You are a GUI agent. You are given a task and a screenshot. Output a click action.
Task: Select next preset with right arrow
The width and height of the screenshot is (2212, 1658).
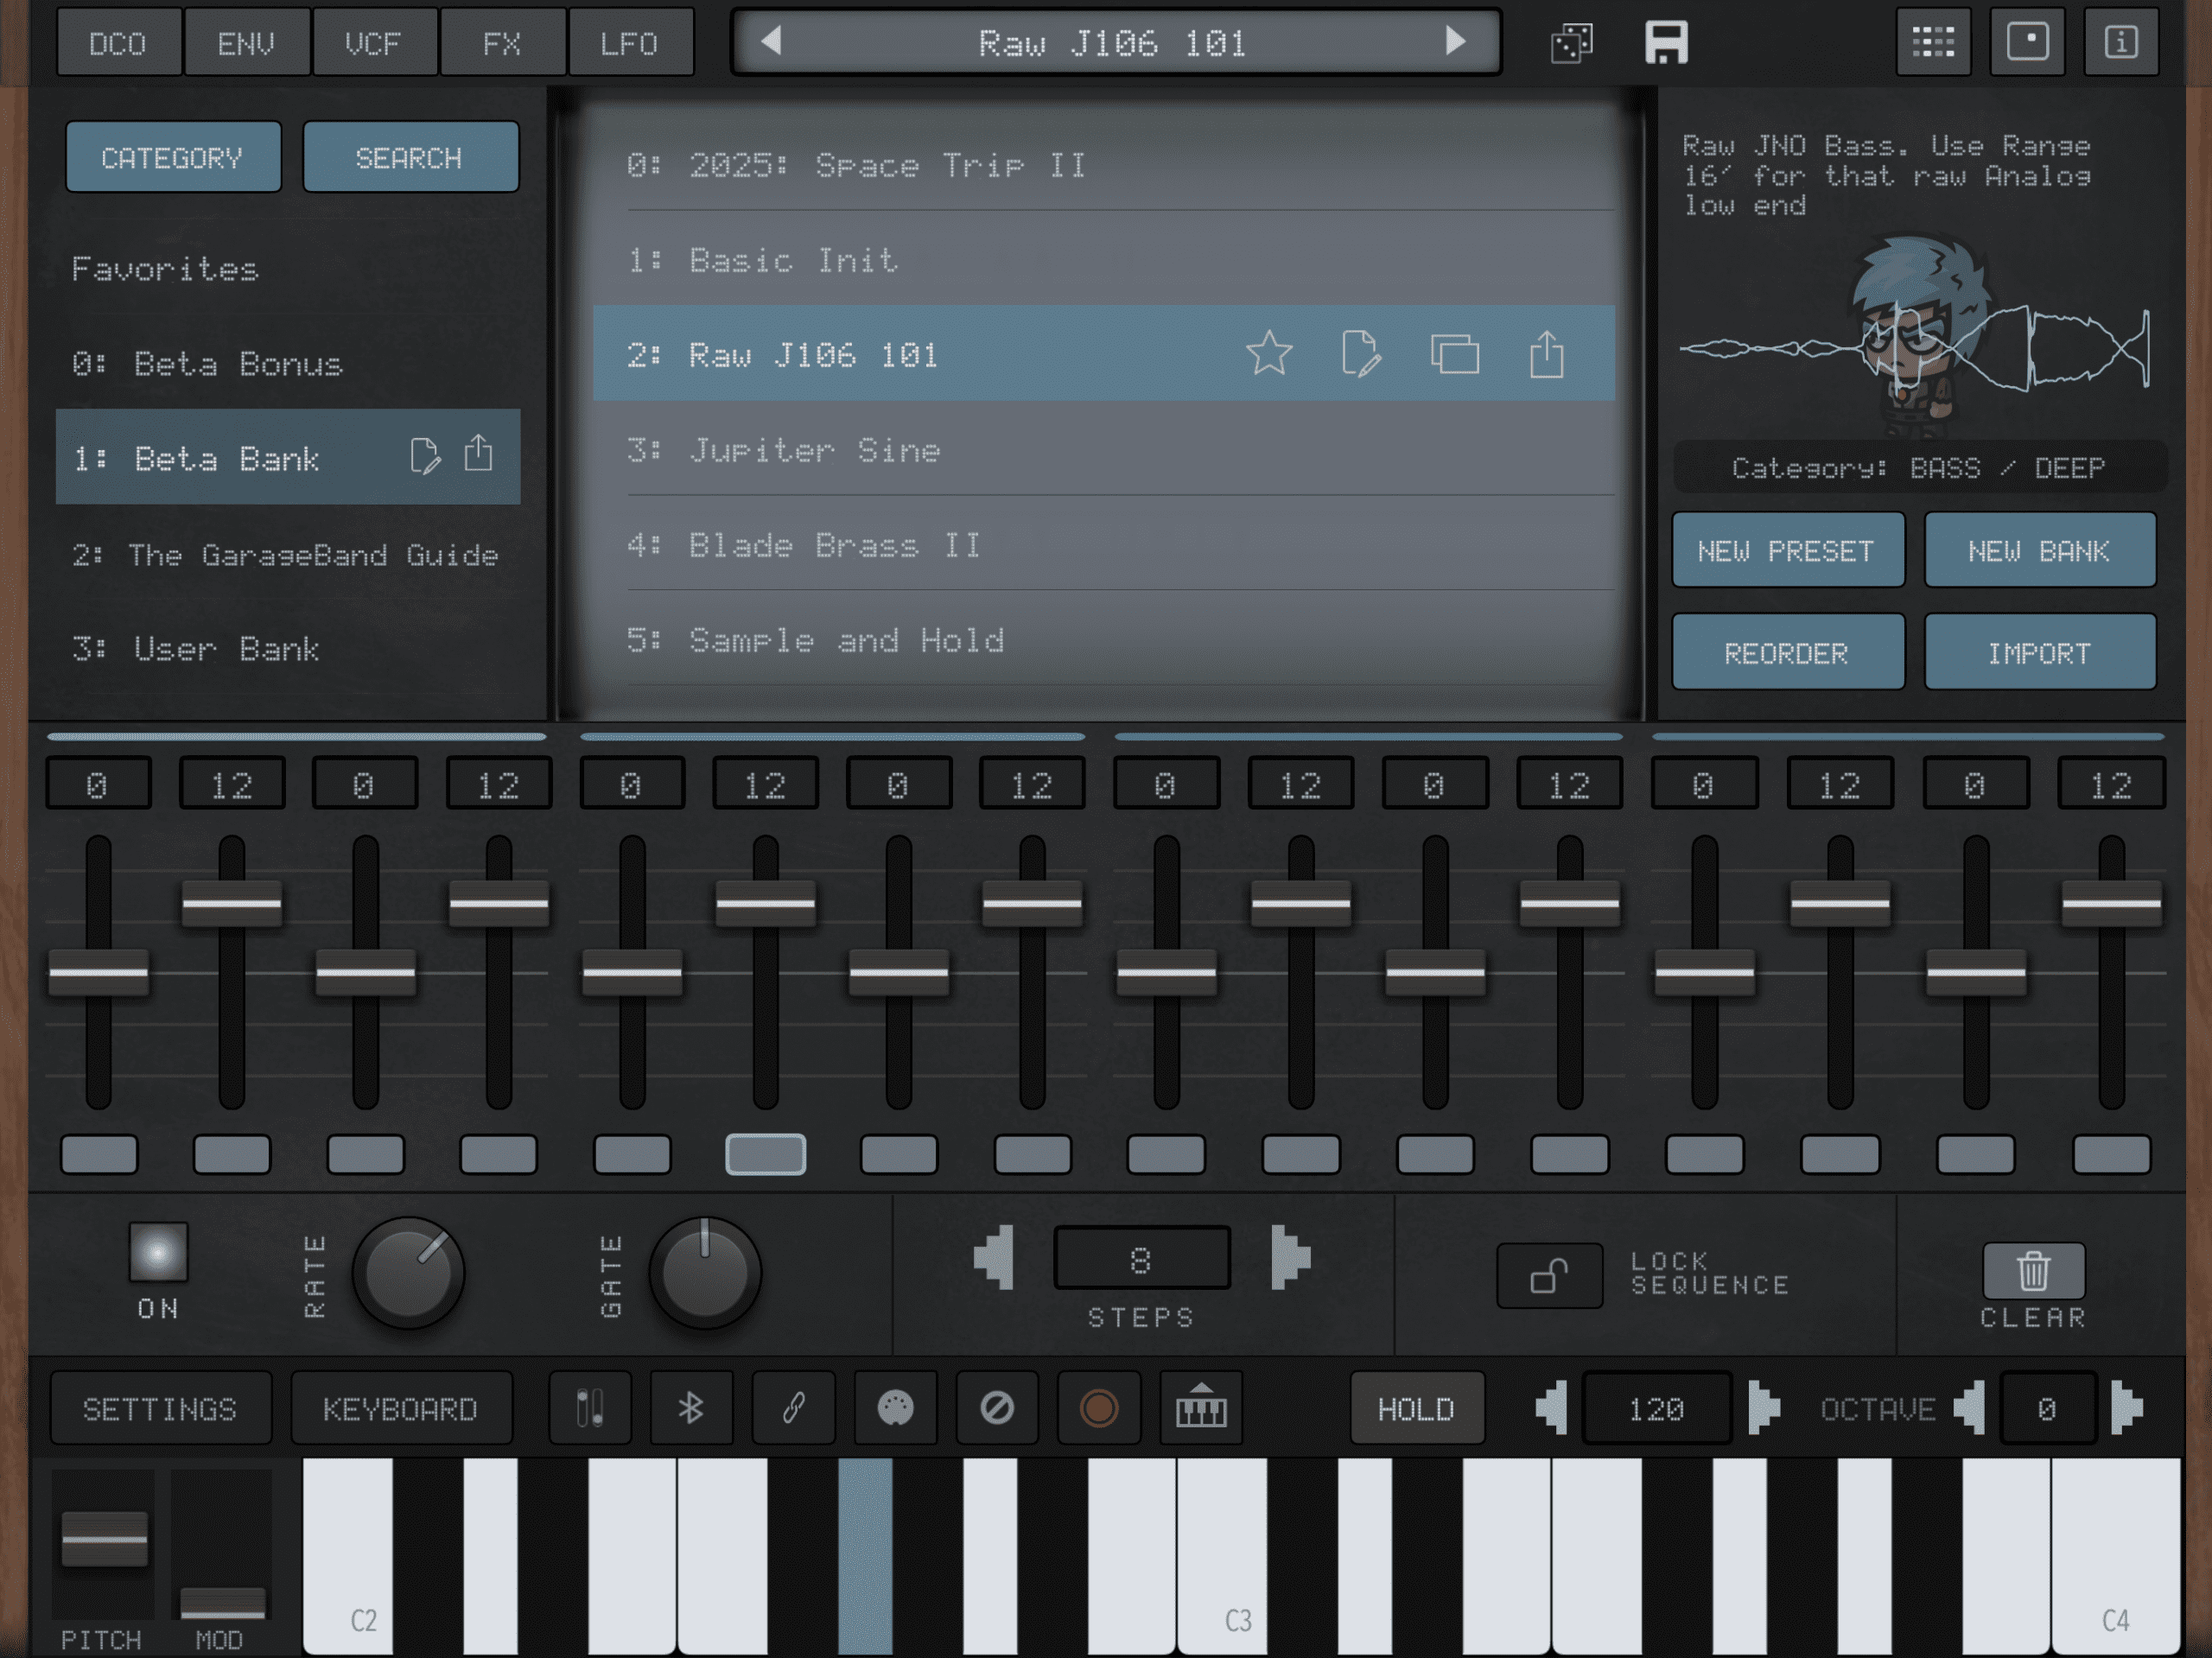click(1456, 41)
